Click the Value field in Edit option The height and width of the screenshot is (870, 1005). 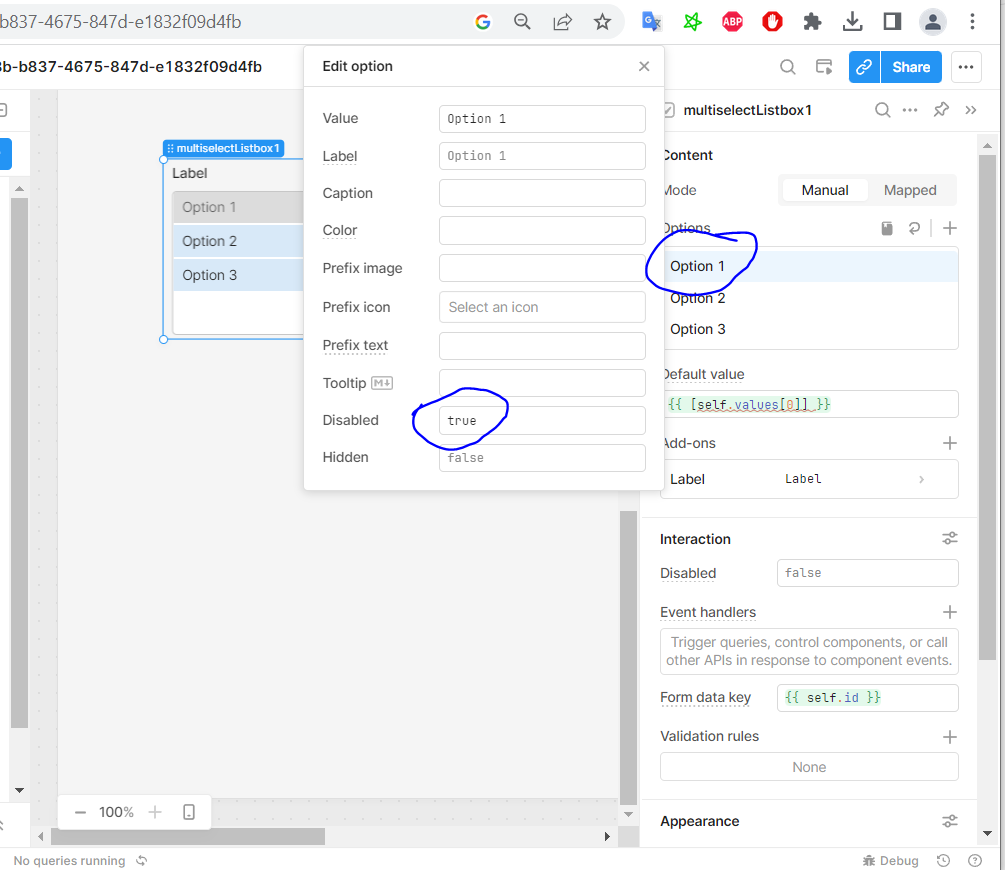(542, 119)
